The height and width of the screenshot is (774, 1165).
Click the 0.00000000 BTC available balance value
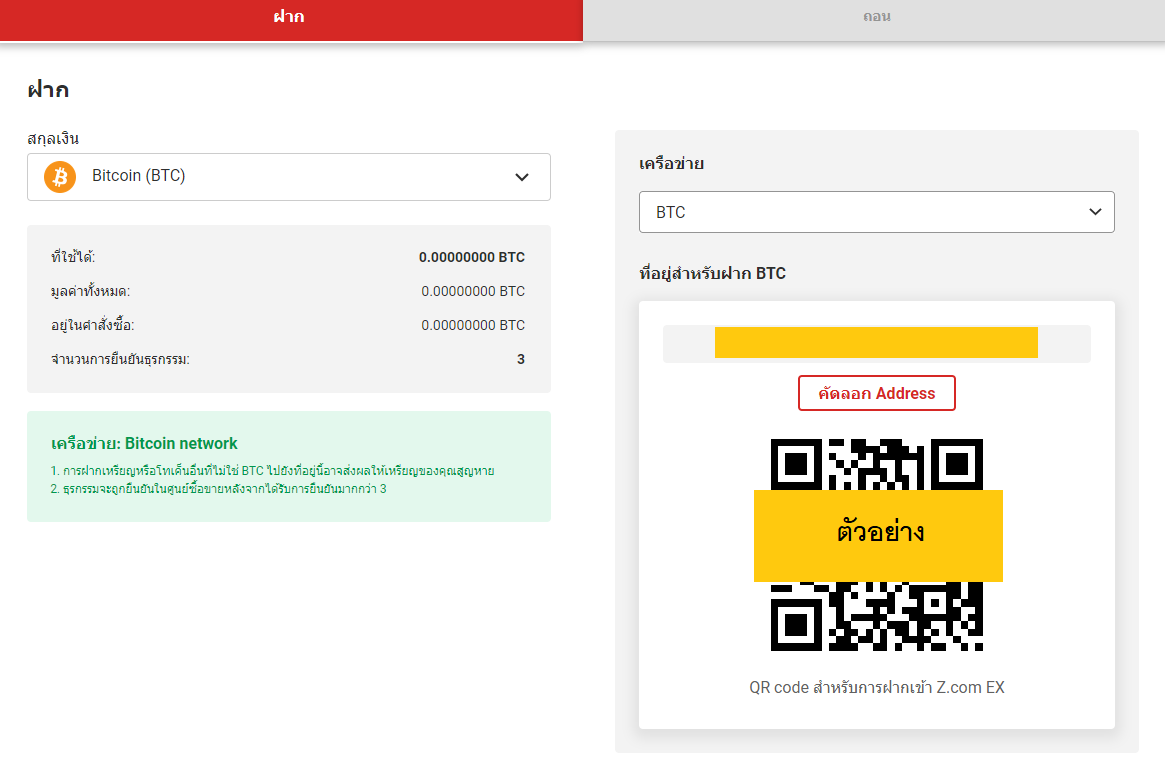click(472, 257)
